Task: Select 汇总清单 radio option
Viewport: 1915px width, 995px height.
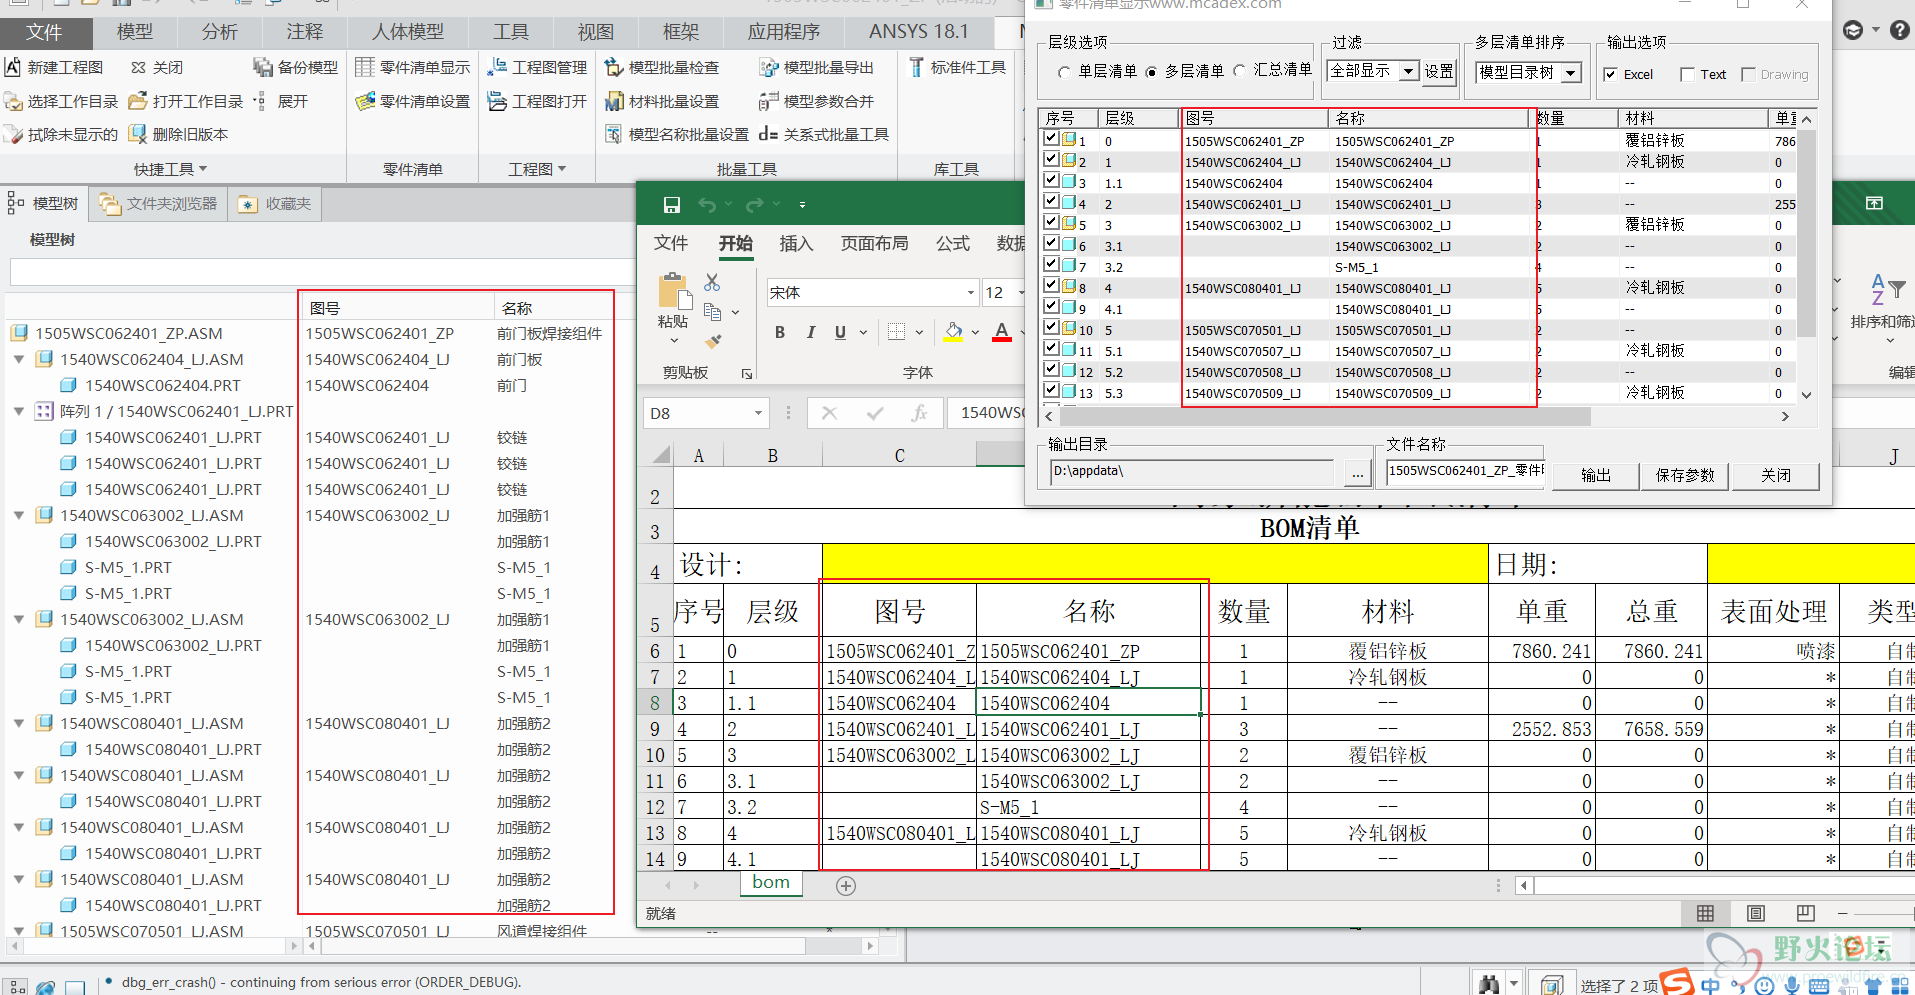Action: click(1239, 71)
